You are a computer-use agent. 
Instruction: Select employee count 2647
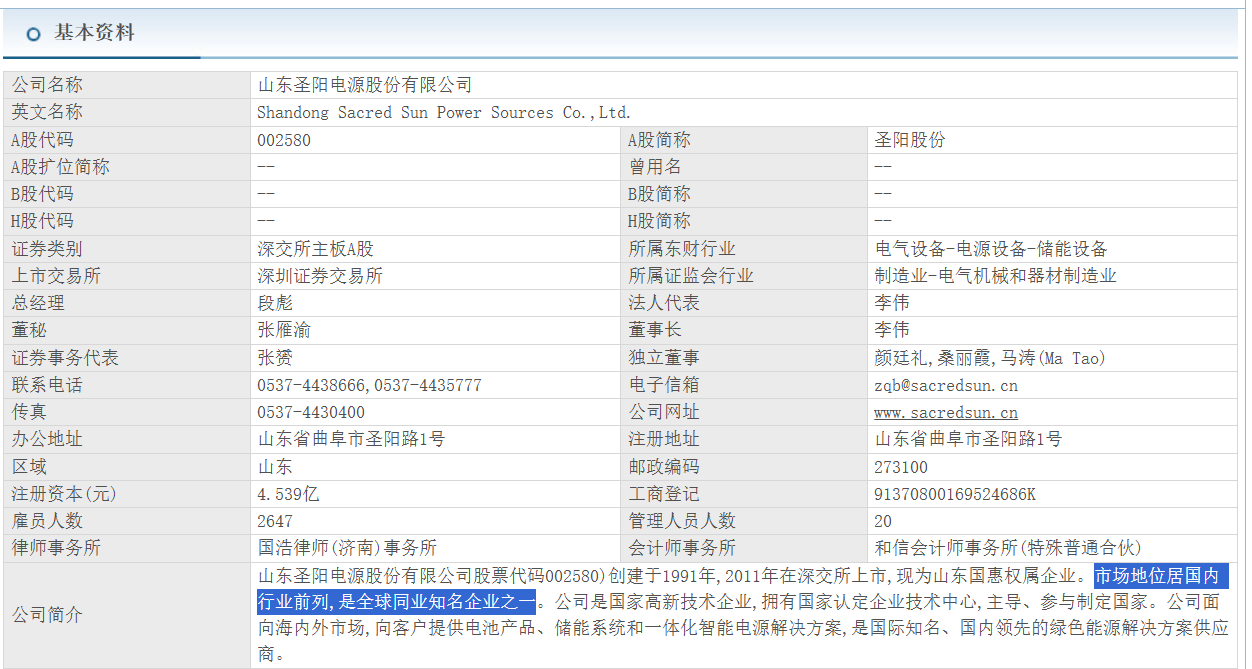(275, 521)
